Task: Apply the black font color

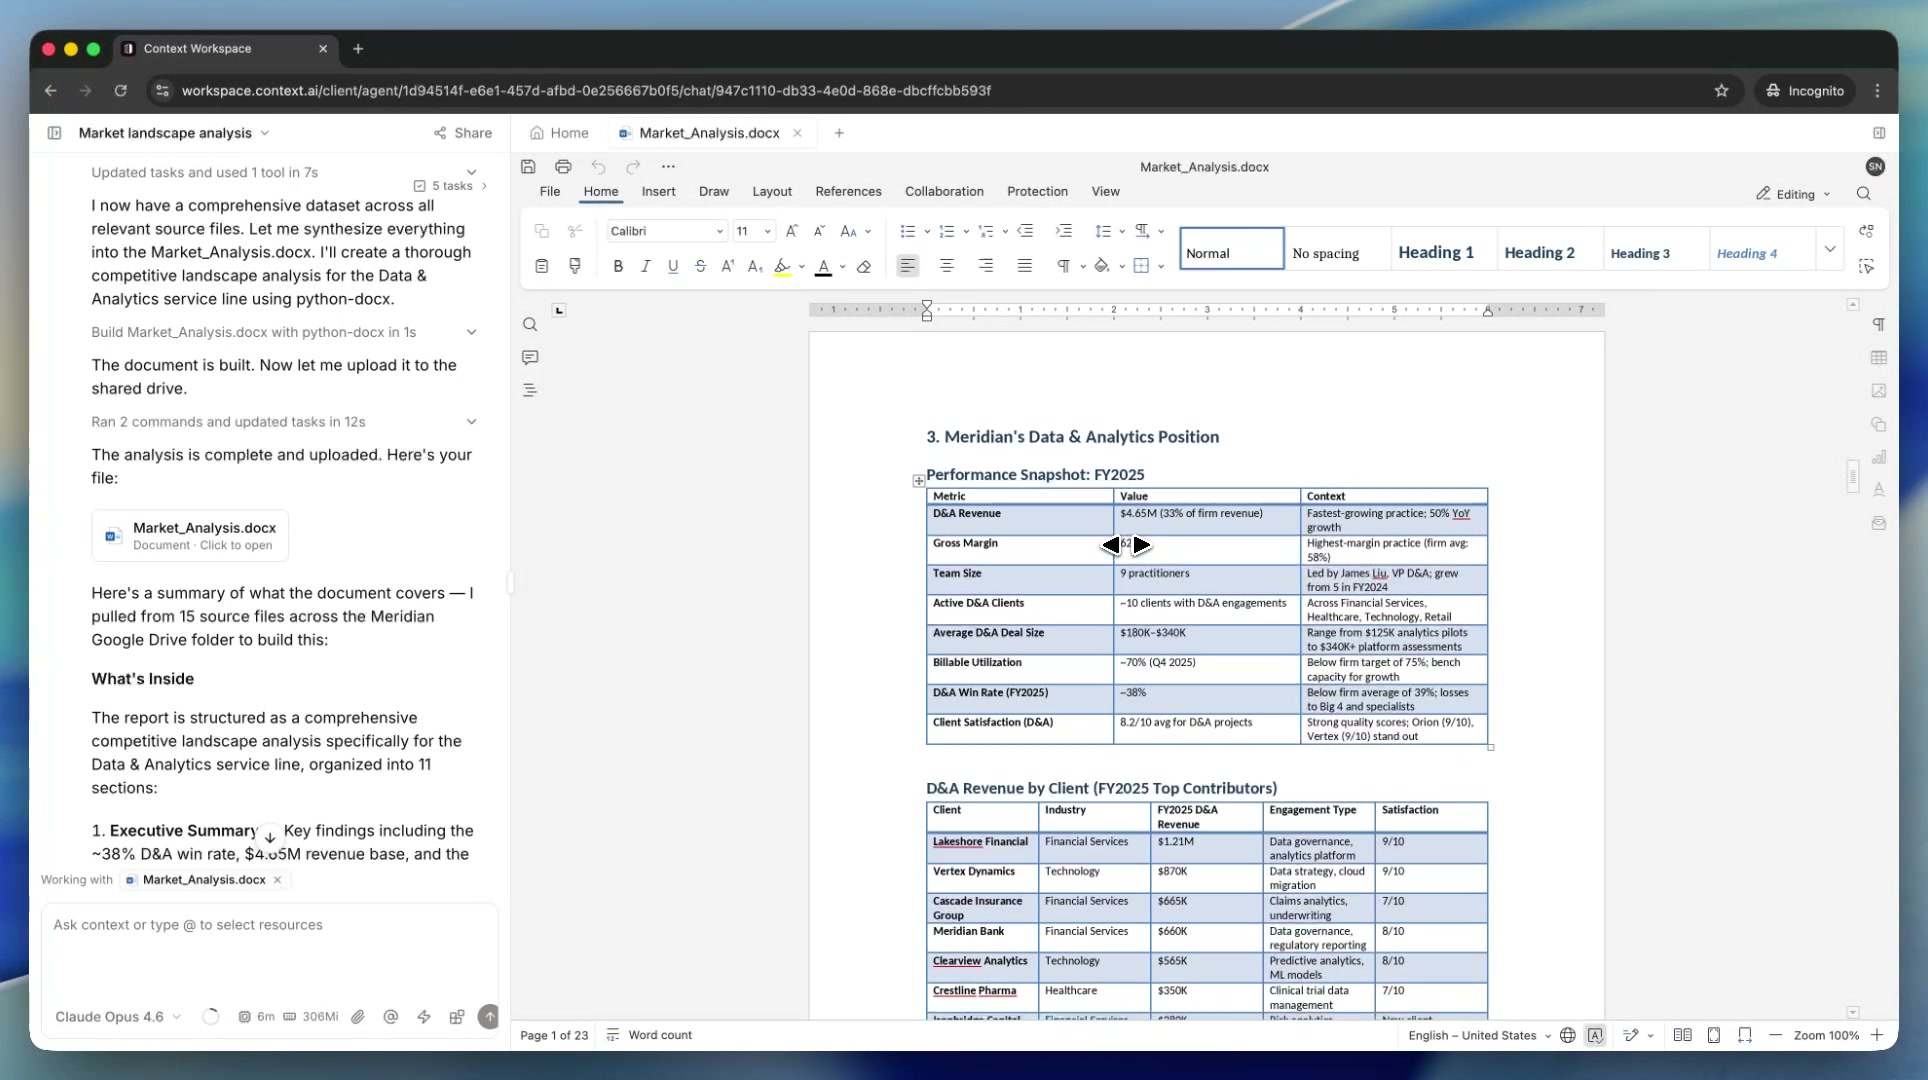Action: click(823, 266)
